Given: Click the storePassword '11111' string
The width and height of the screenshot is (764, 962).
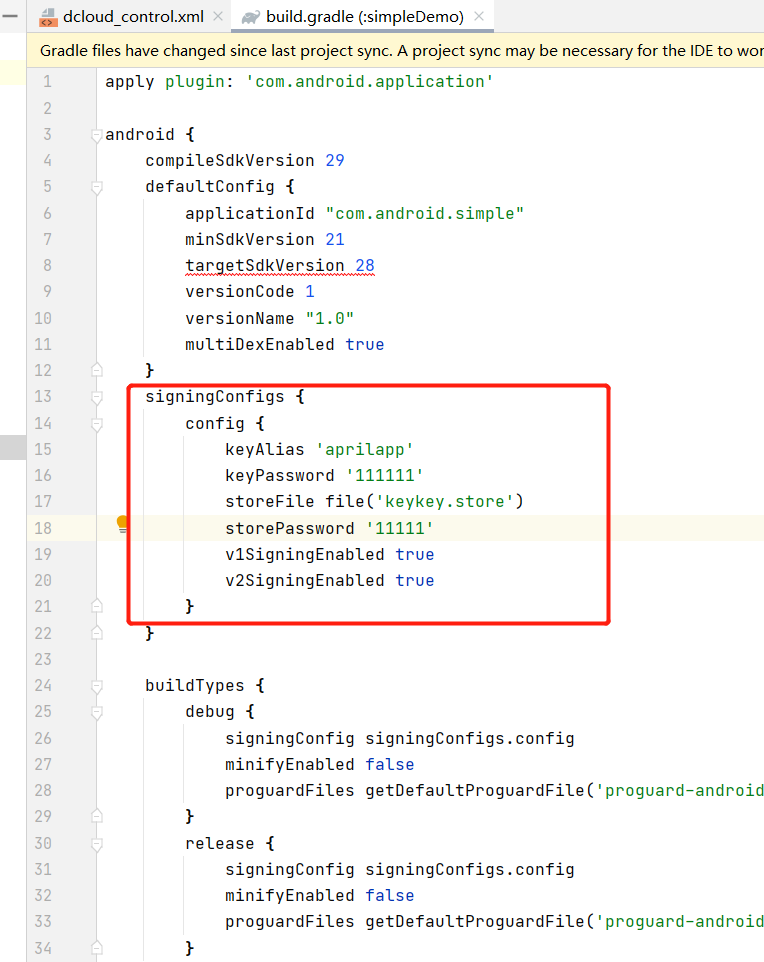Looking at the screenshot, I should point(399,528).
